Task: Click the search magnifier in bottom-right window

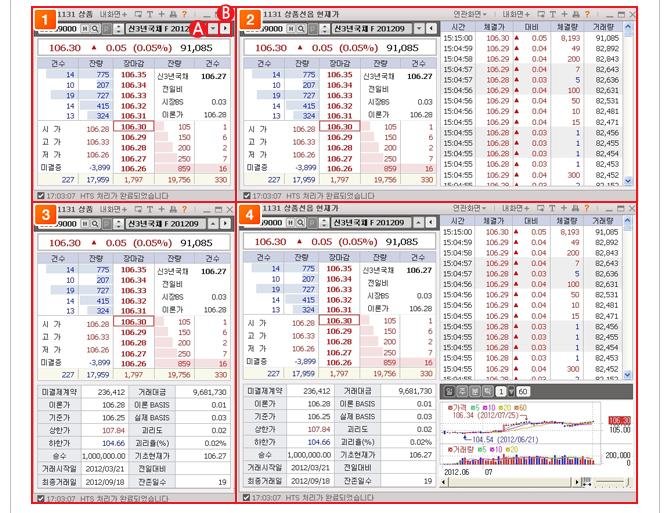Action: click(300, 223)
